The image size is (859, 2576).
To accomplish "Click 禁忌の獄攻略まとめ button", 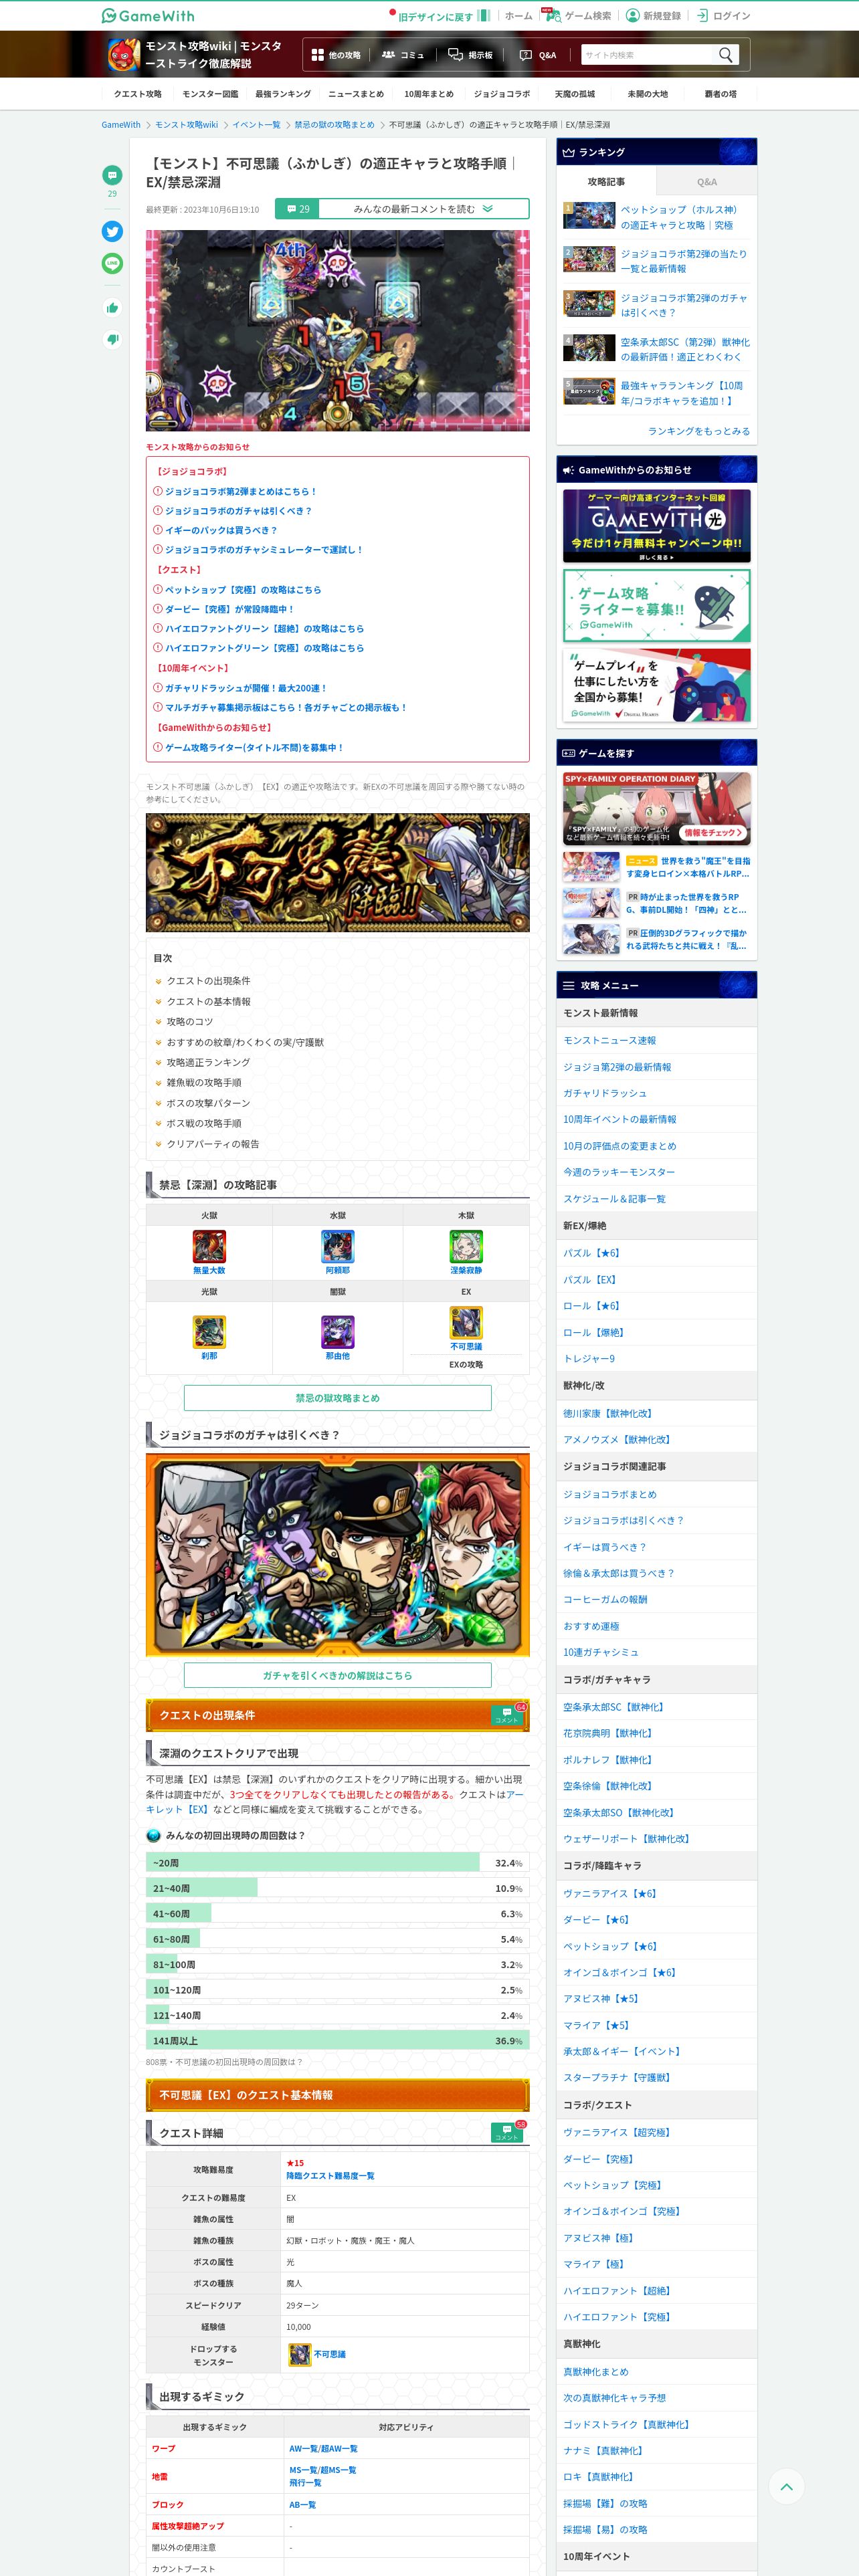I will click(x=337, y=1397).
